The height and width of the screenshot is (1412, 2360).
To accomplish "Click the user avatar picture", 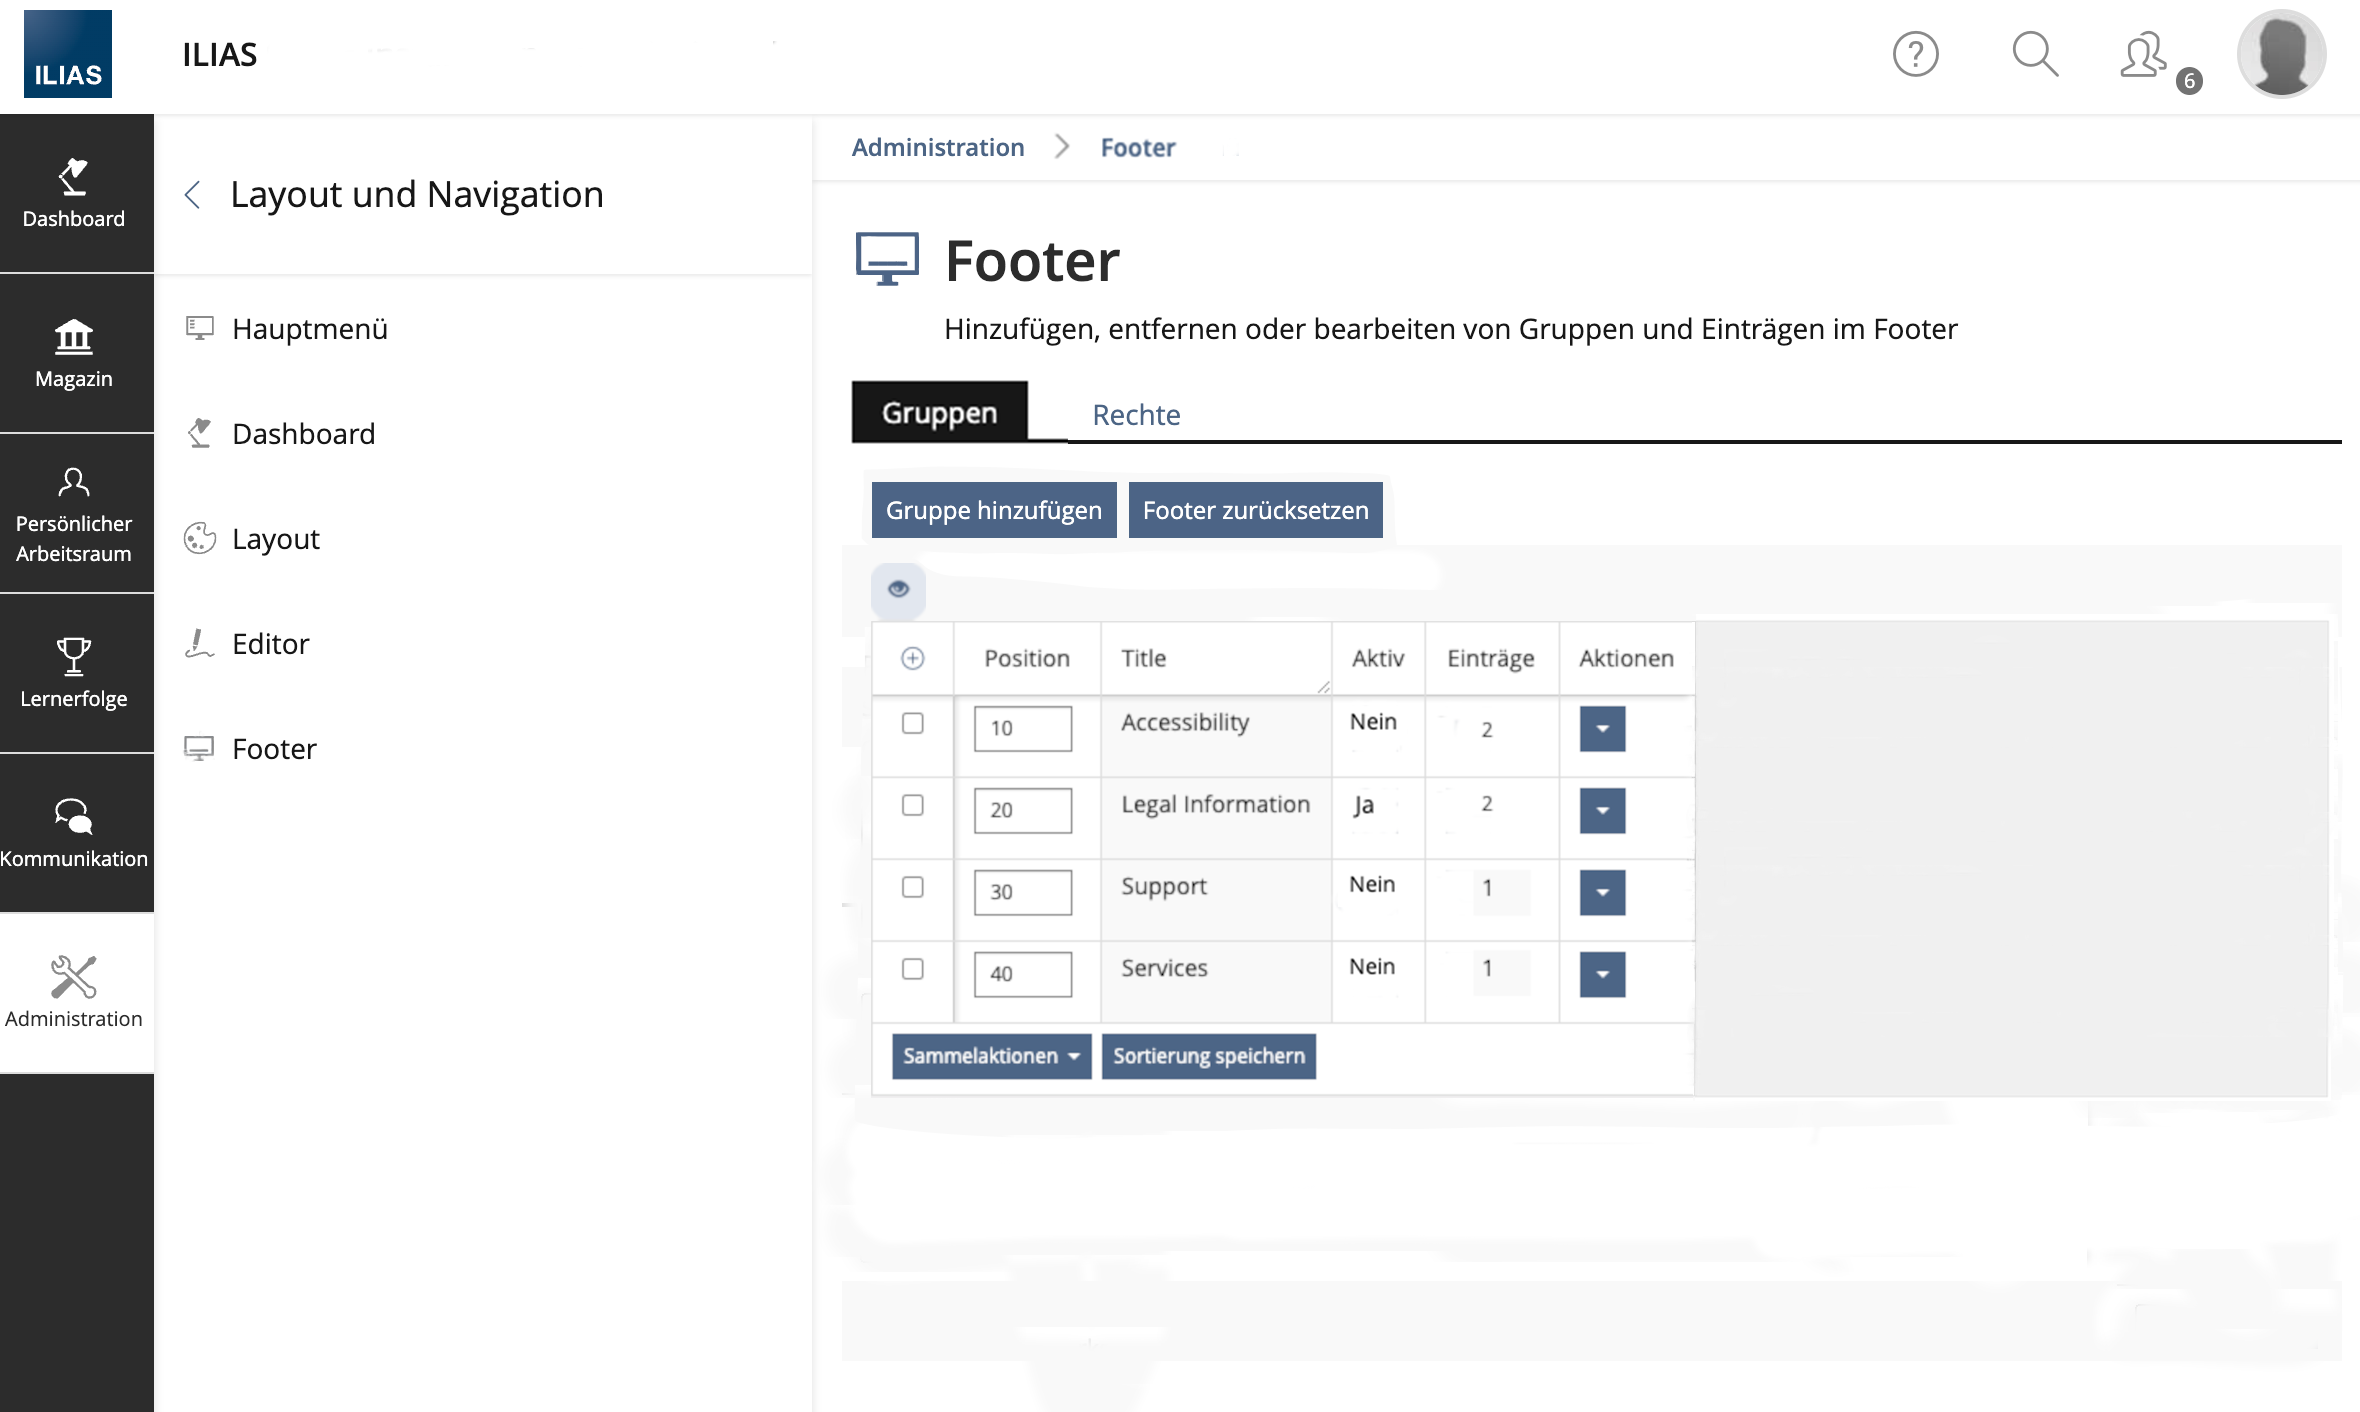I will point(2281,54).
